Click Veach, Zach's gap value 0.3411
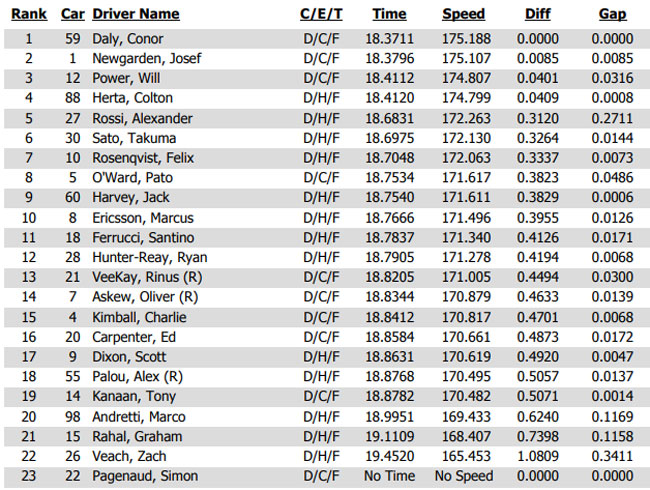The height and width of the screenshot is (490, 650). click(612, 456)
